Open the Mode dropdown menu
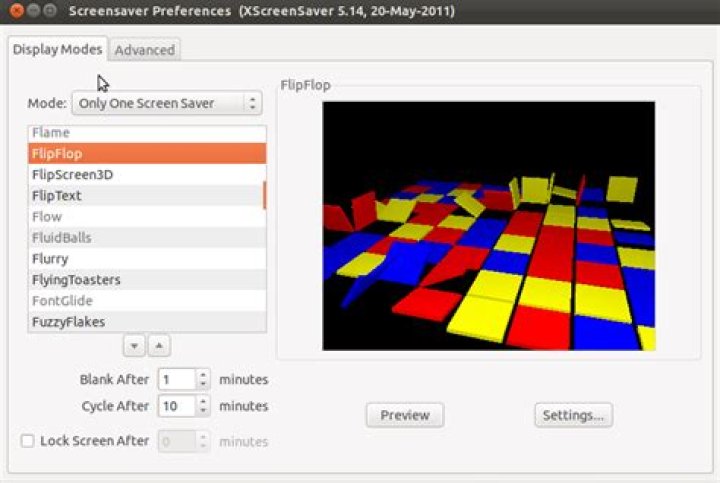 pos(167,103)
